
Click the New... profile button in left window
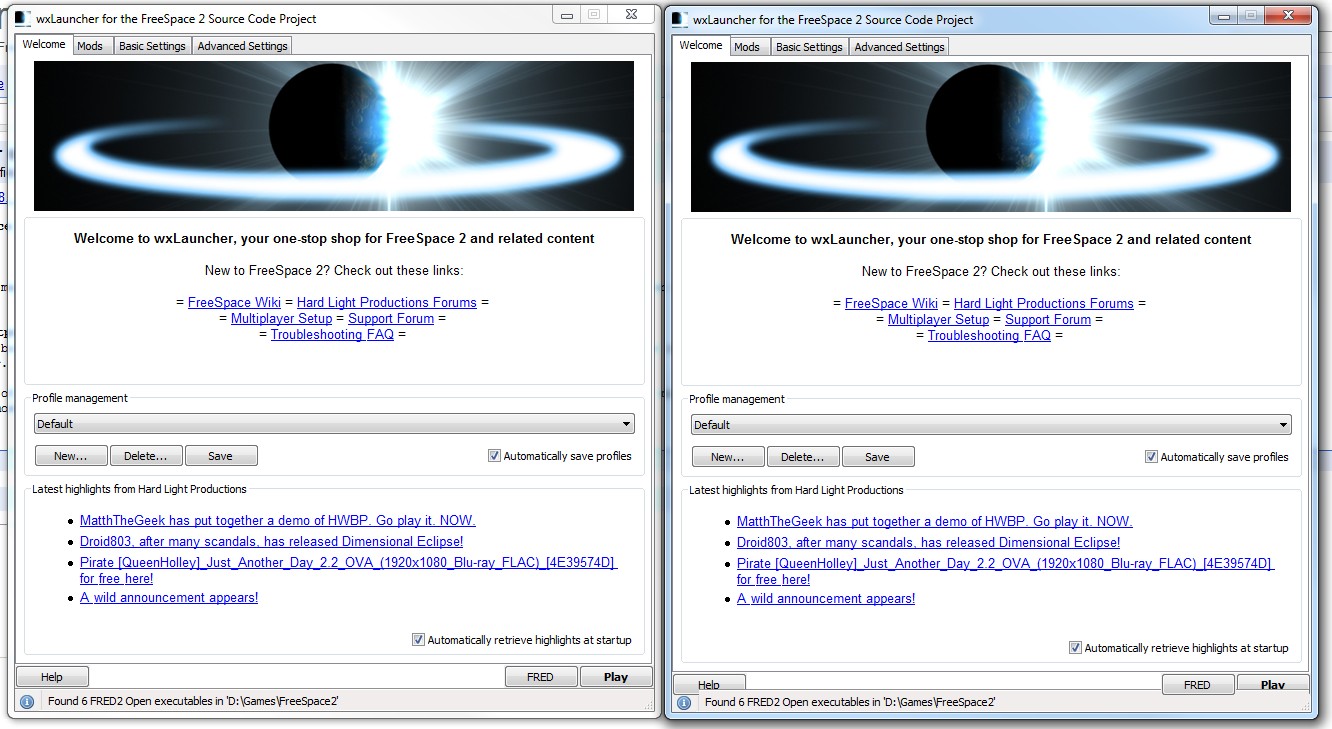[x=71, y=456]
